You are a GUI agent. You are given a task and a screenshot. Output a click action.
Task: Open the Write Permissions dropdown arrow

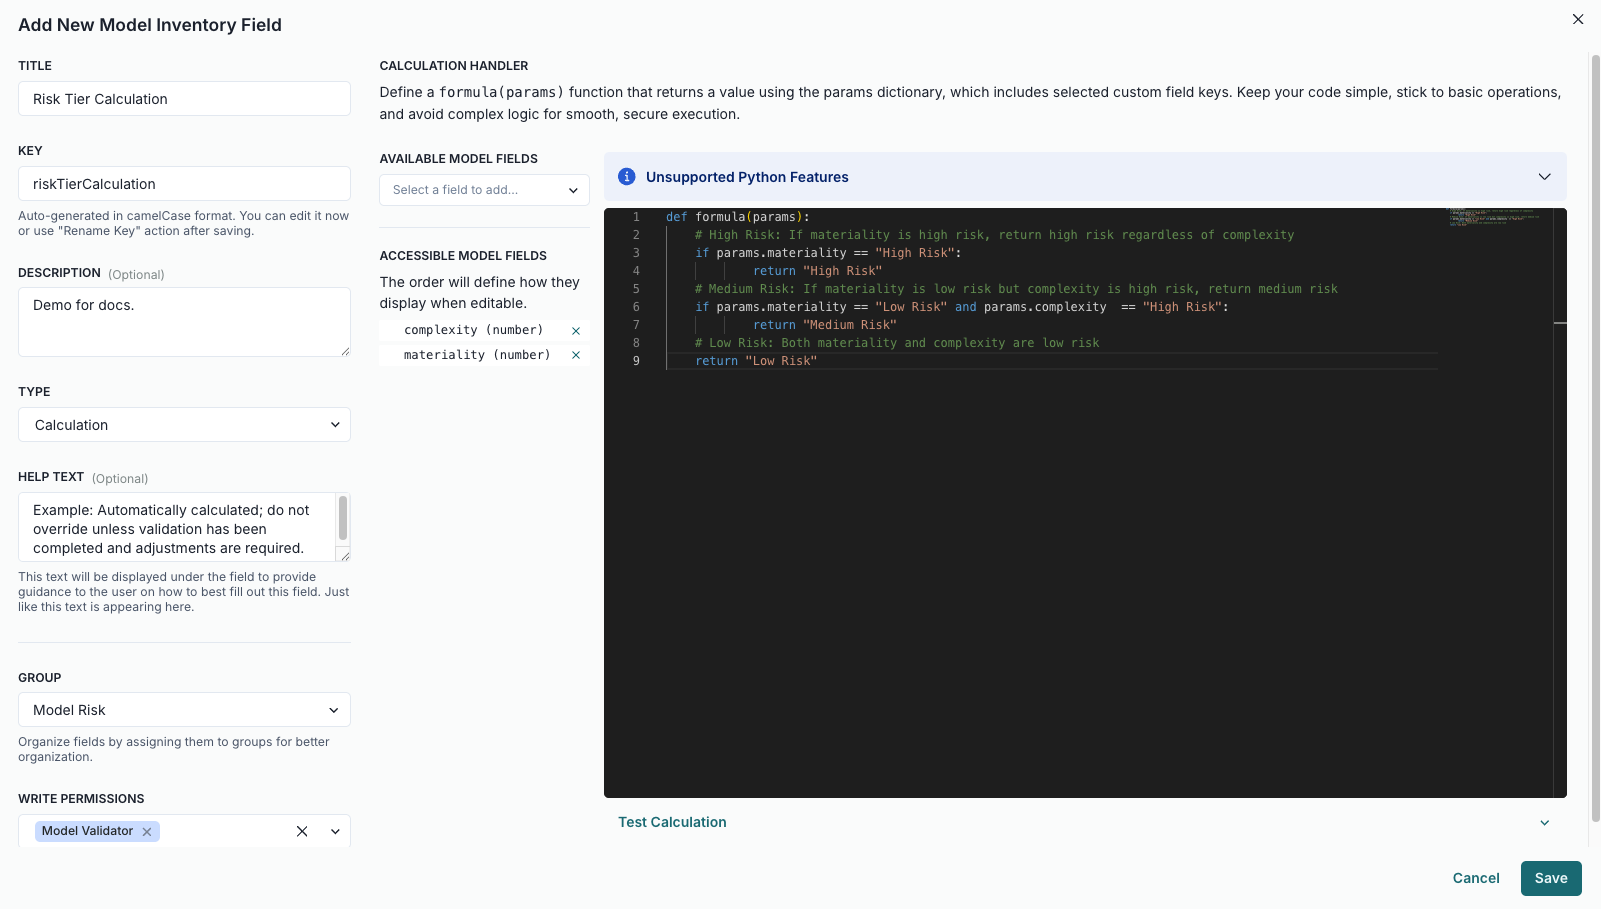coord(335,831)
